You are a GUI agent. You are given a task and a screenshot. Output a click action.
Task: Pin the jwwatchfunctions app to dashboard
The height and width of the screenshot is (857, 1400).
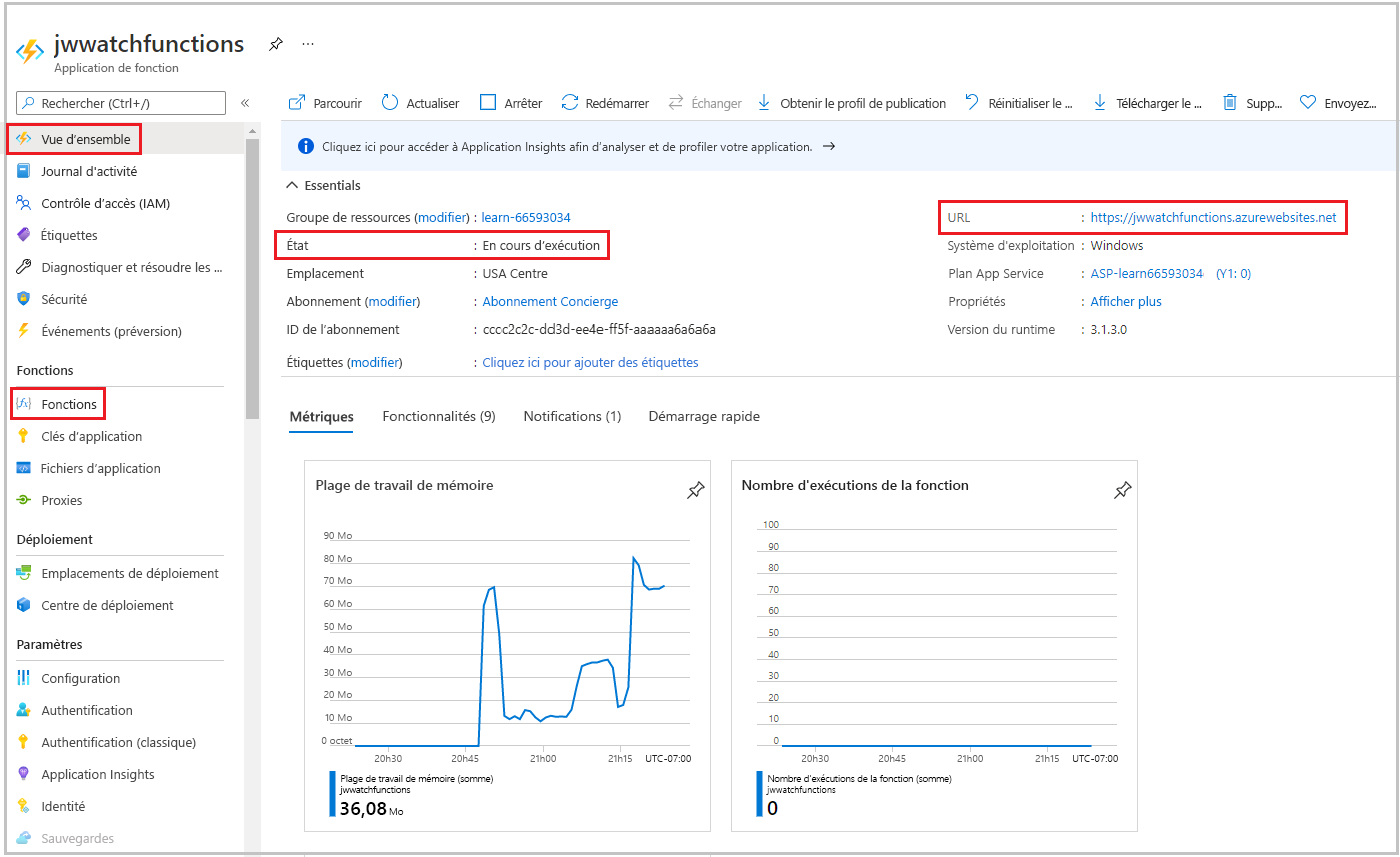[276, 45]
